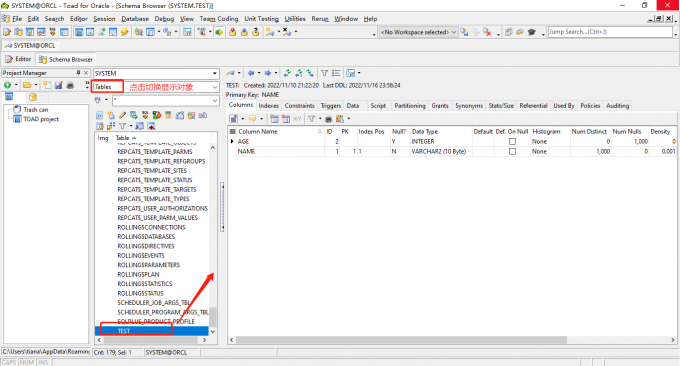680x366 pixels.
Task: Click the save icon in Project Manager toolbar
Action: [x=59, y=85]
